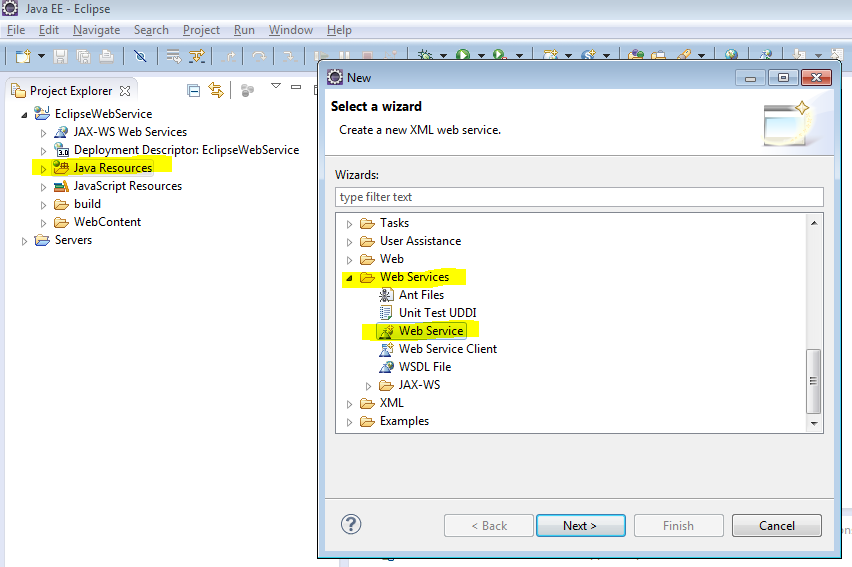Screen dimensions: 852x567
Task: Click the wizard list scrollbar thumb
Action: pyautogui.click(x=813, y=381)
